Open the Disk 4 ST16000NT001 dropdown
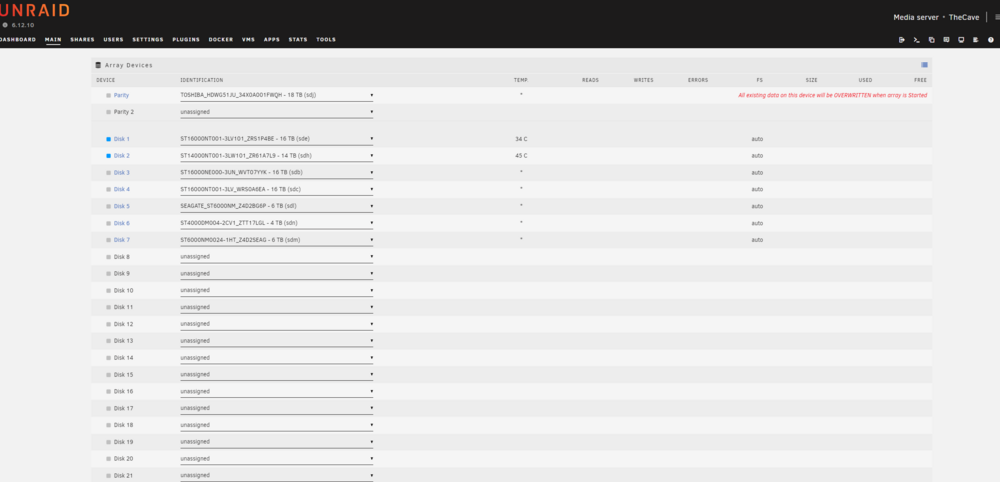Screen dimensions: 1000x482 point(277,189)
